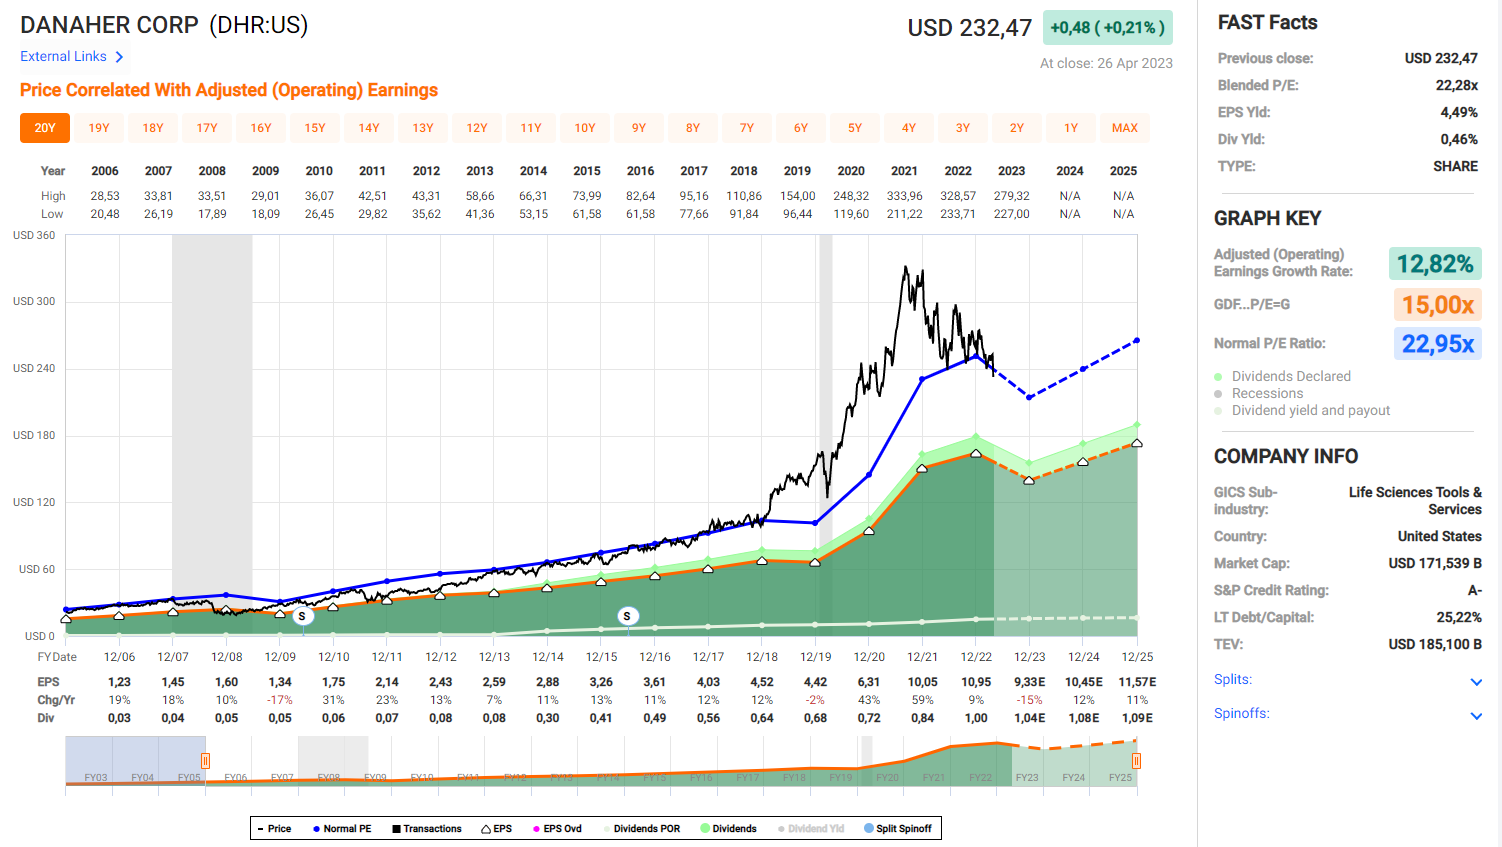The image size is (1502, 847).
Task: Toggle Recessions shading in Graph Key
Action: 1259,393
